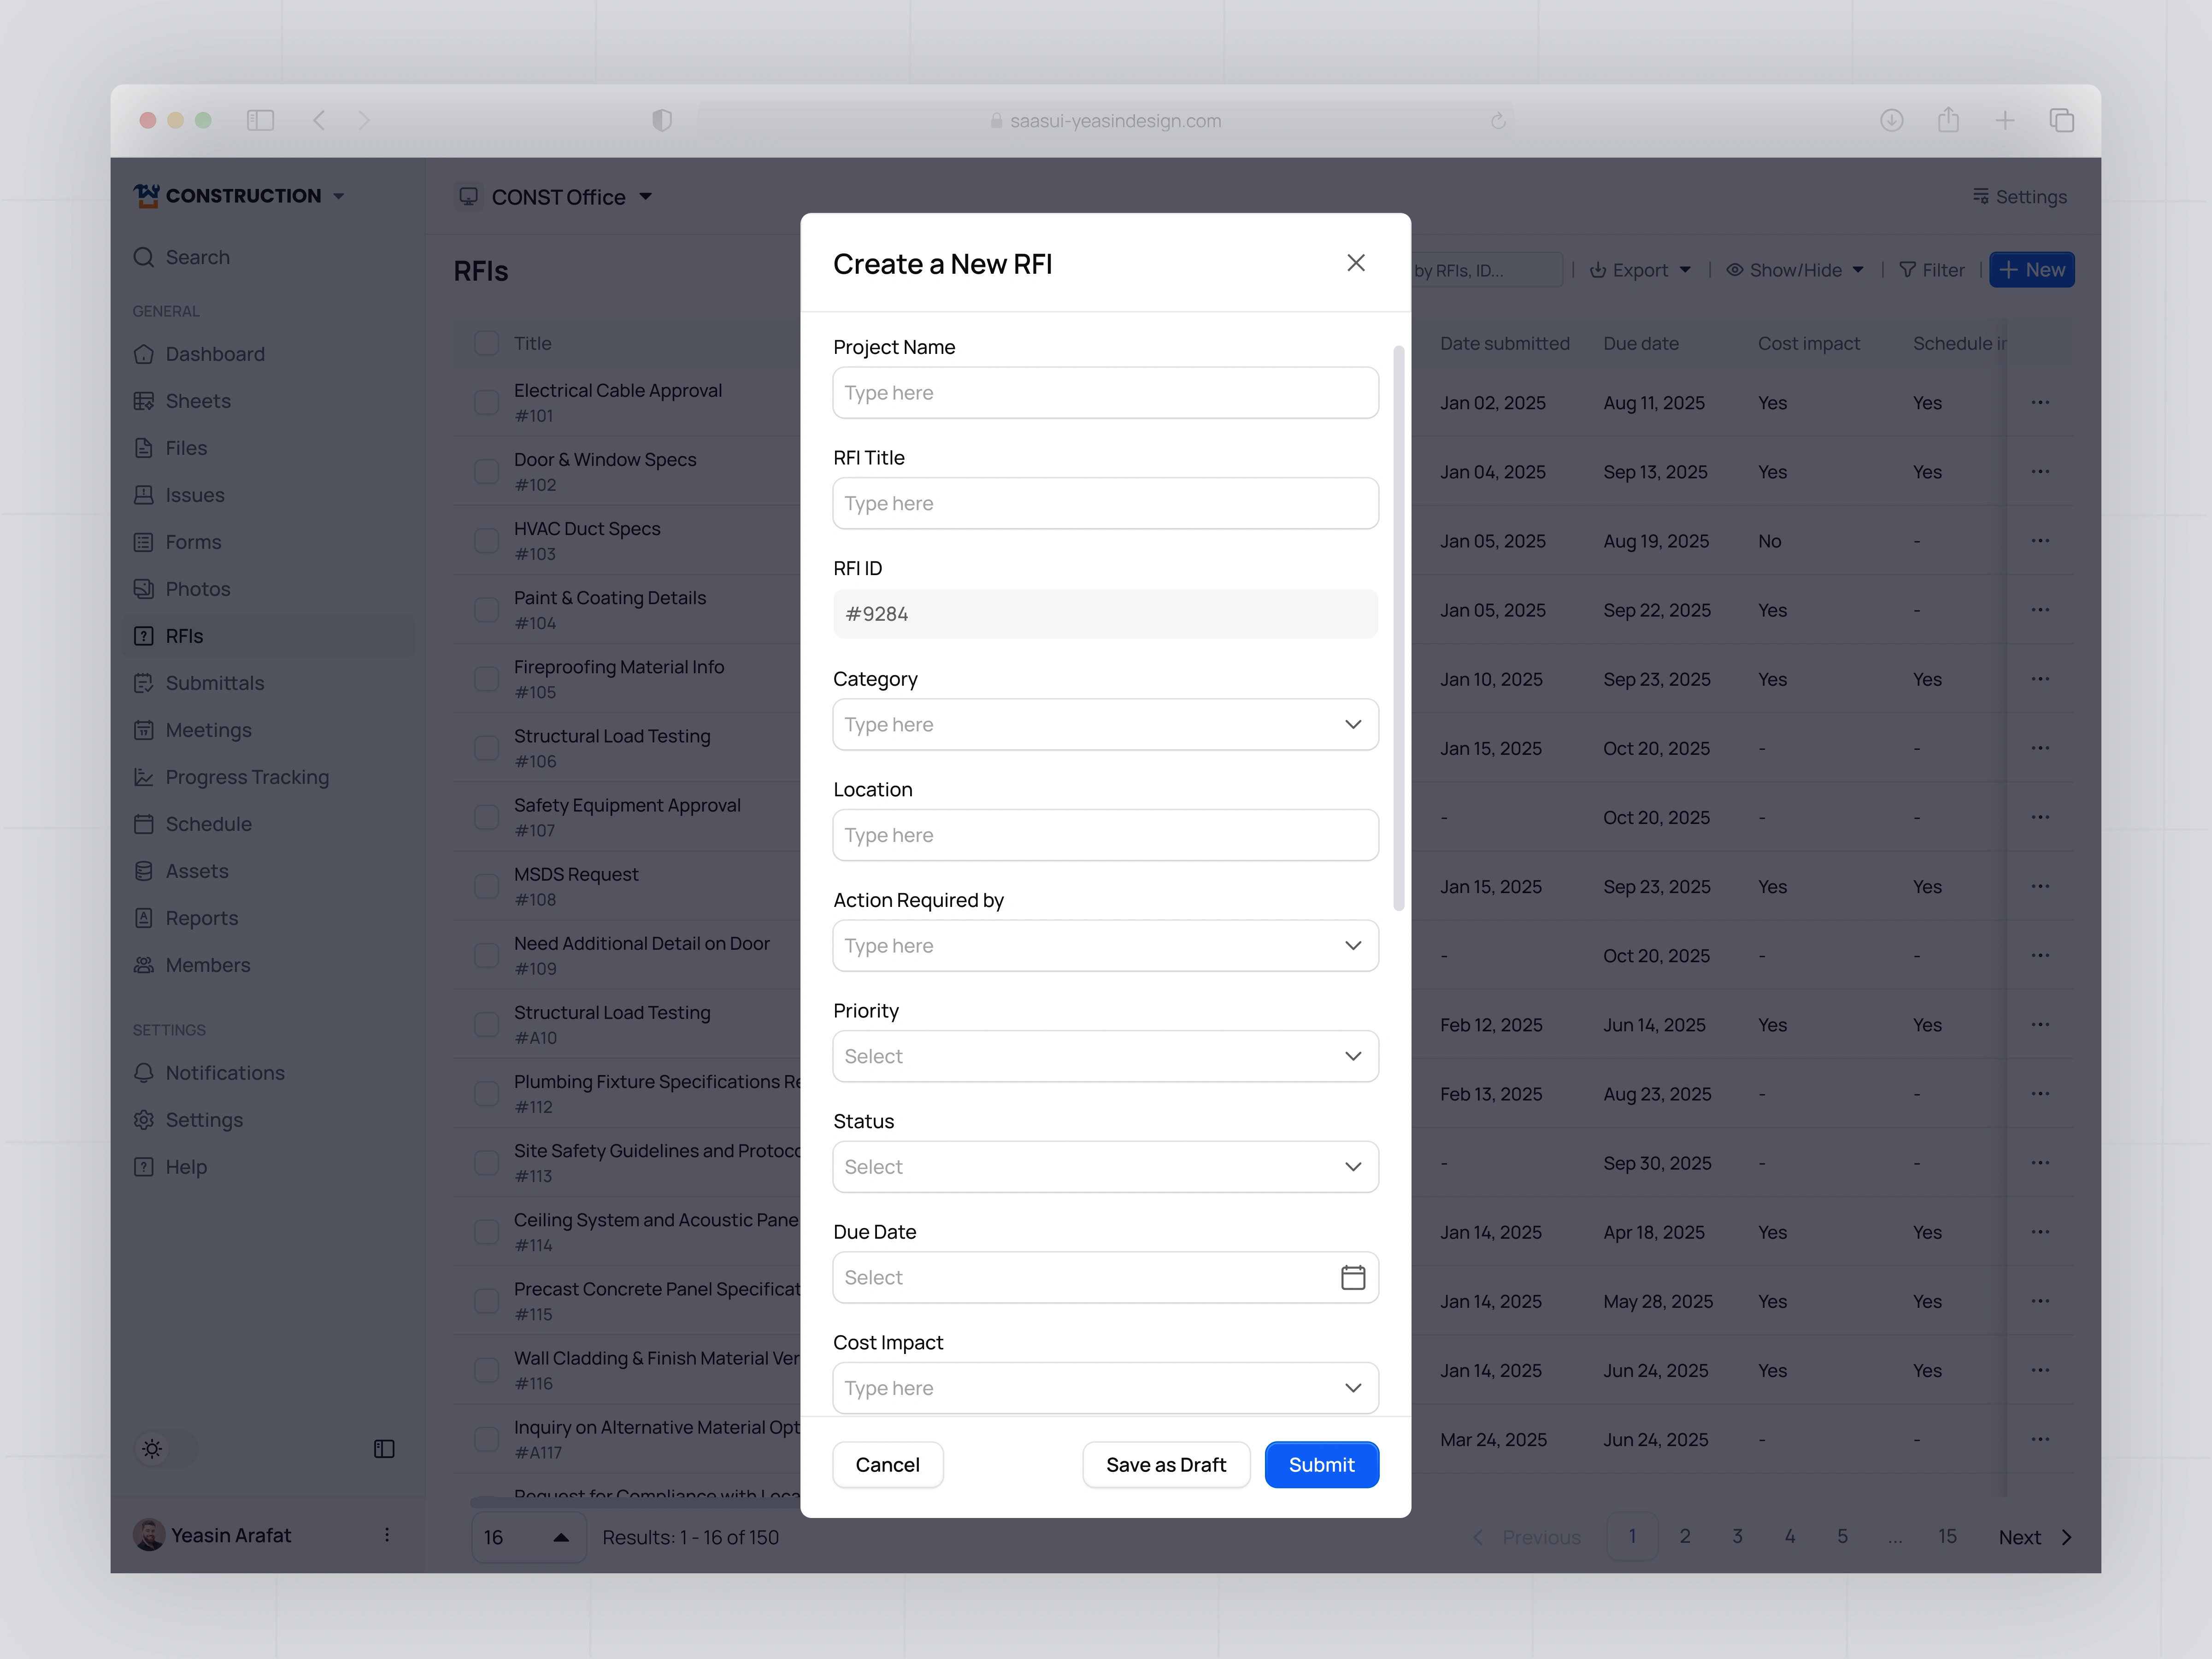This screenshot has width=2212, height=1659.
Task: Cancel the new RFI form
Action: [887, 1464]
